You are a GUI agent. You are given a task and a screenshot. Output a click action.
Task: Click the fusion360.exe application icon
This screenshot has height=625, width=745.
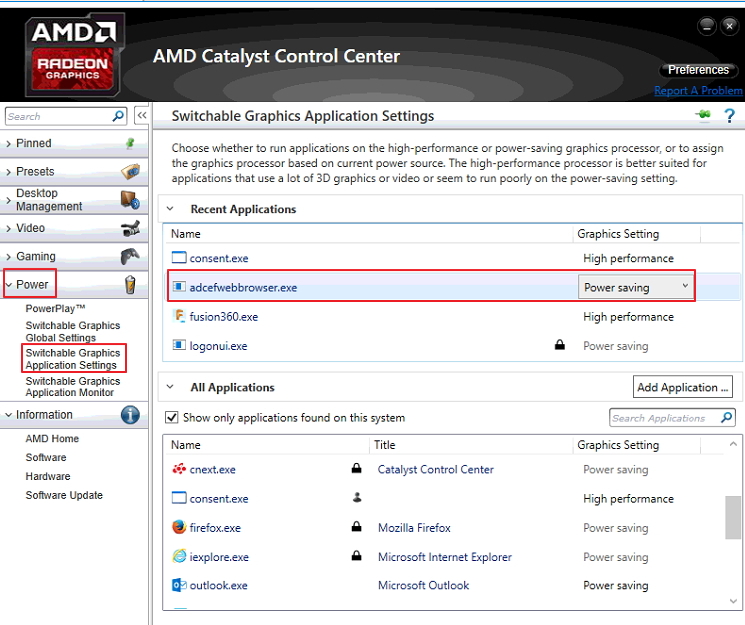click(179, 316)
